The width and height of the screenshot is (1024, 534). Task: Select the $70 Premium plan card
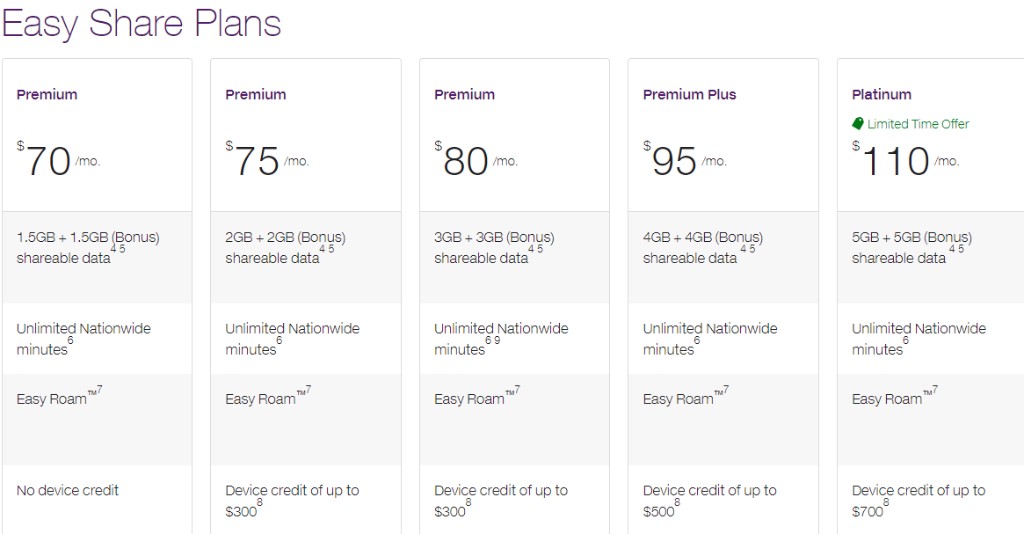click(97, 296)
